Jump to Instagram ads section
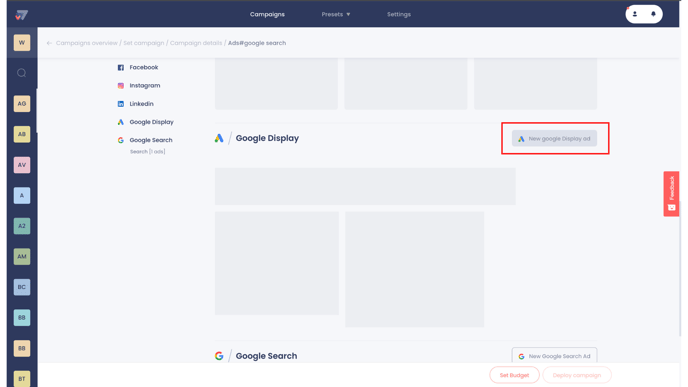The image size is (688, 387). [145, 86]
